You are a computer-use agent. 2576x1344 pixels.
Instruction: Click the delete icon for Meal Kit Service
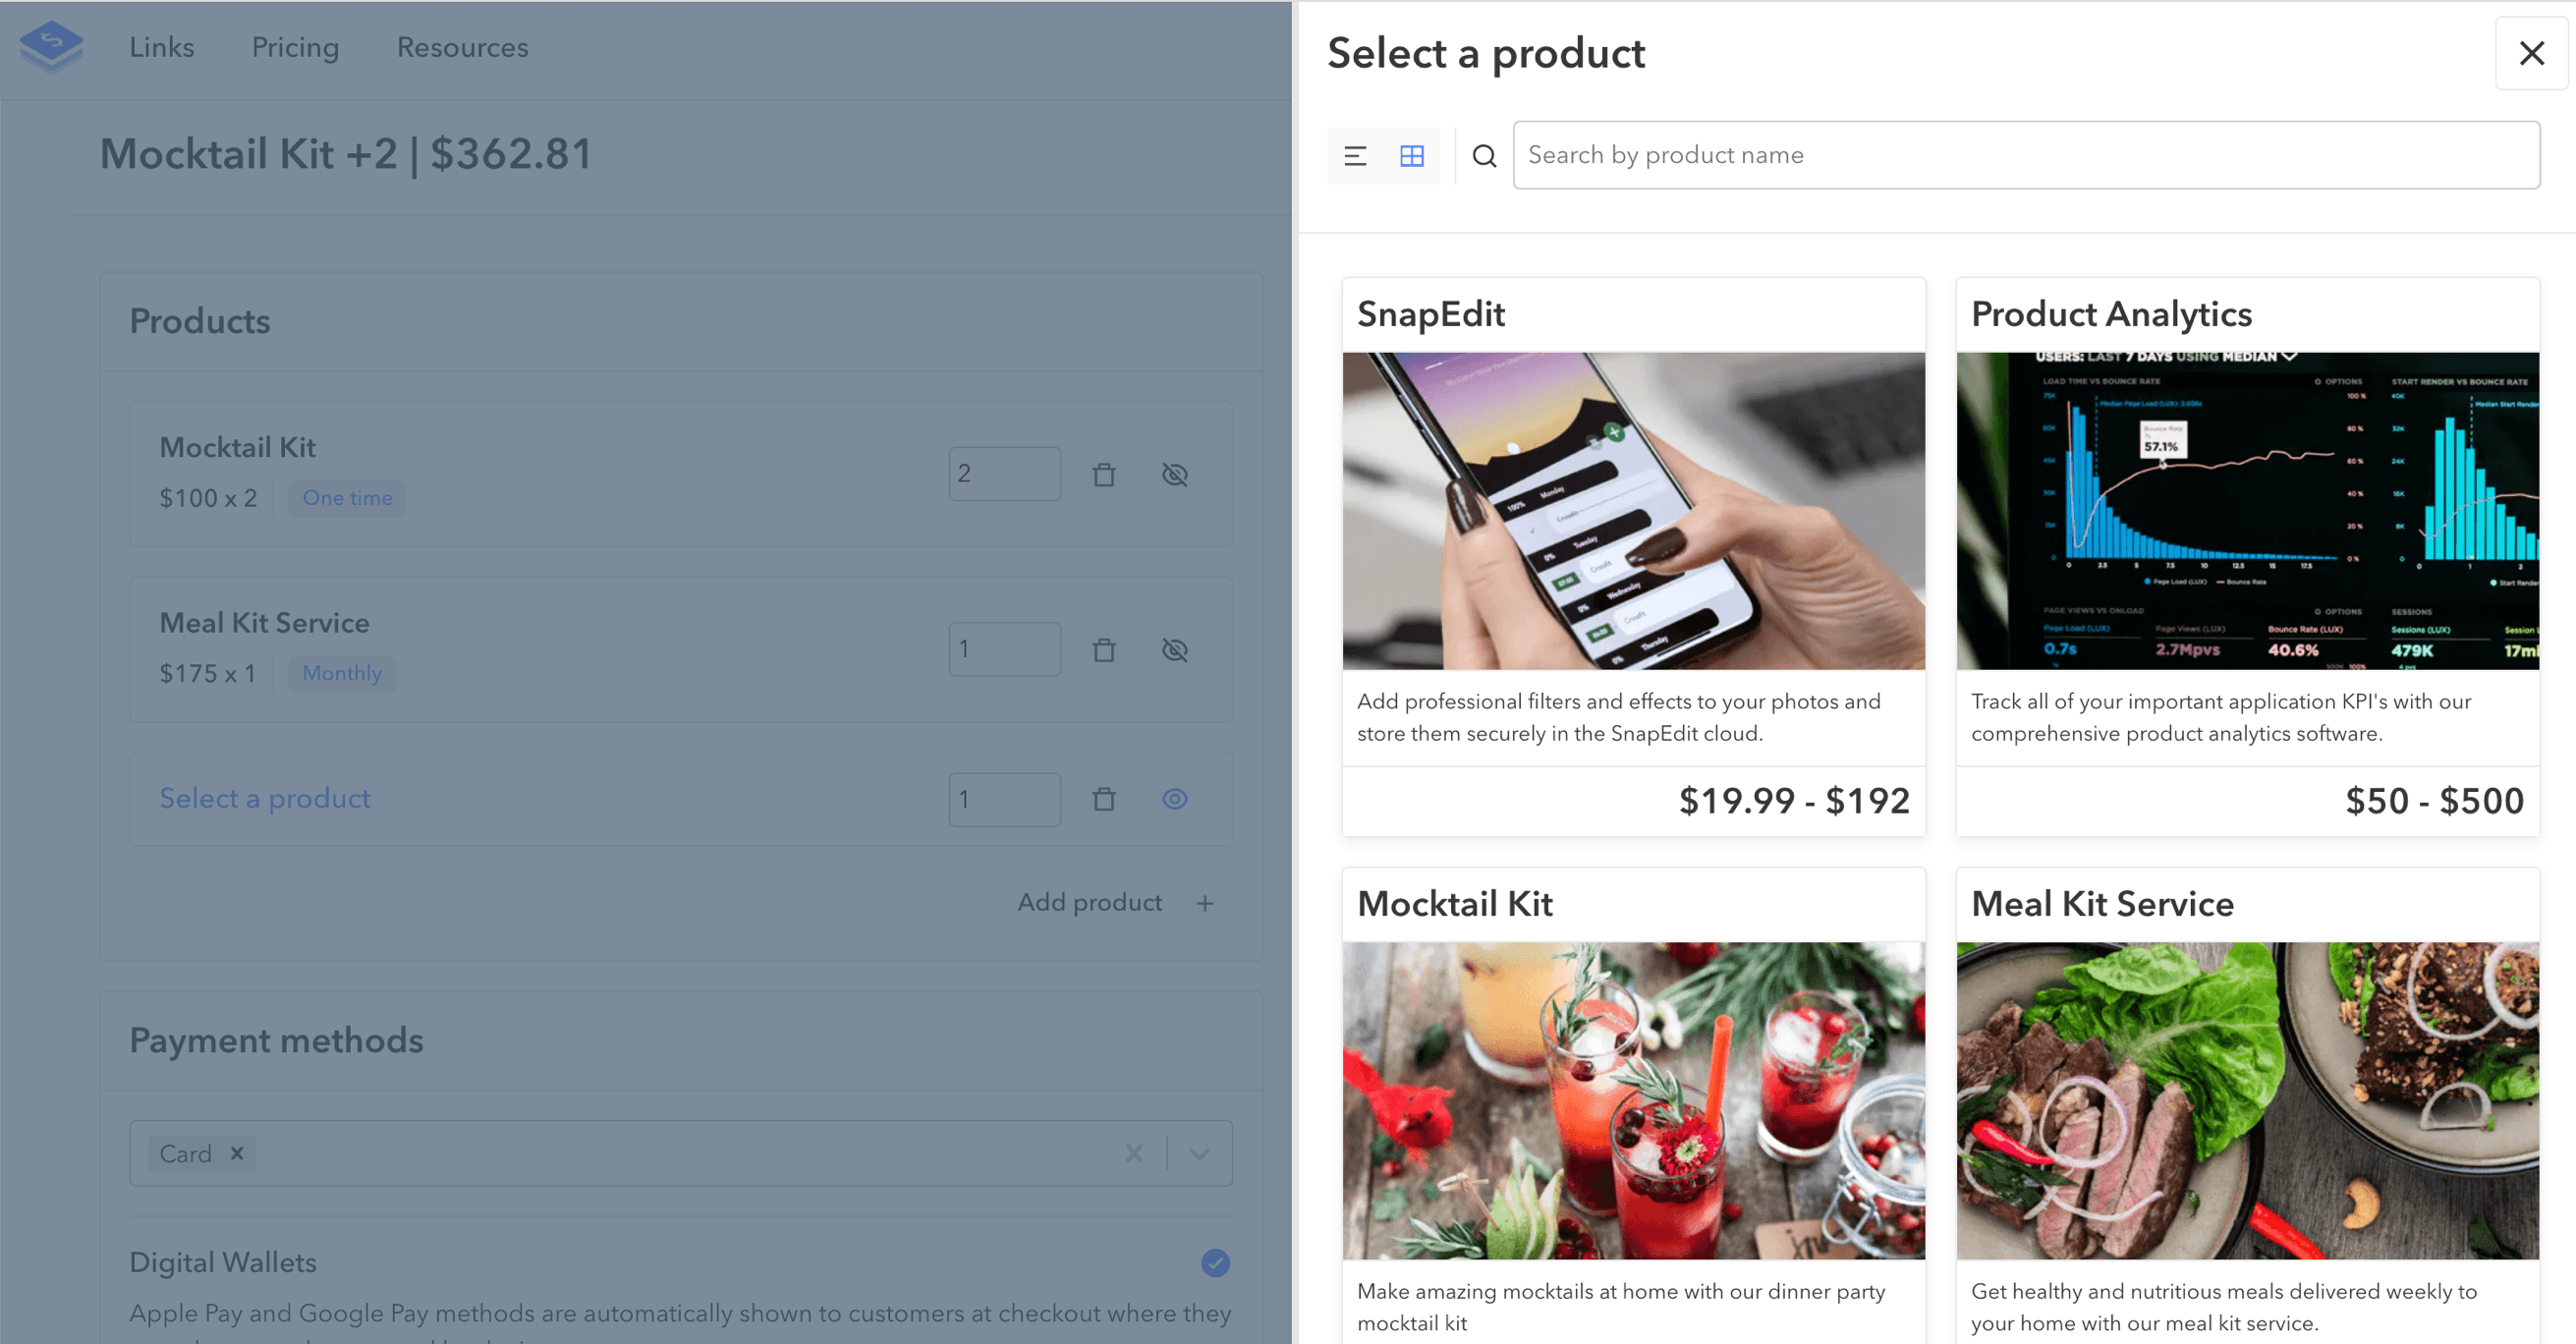tap(1104, 649)
